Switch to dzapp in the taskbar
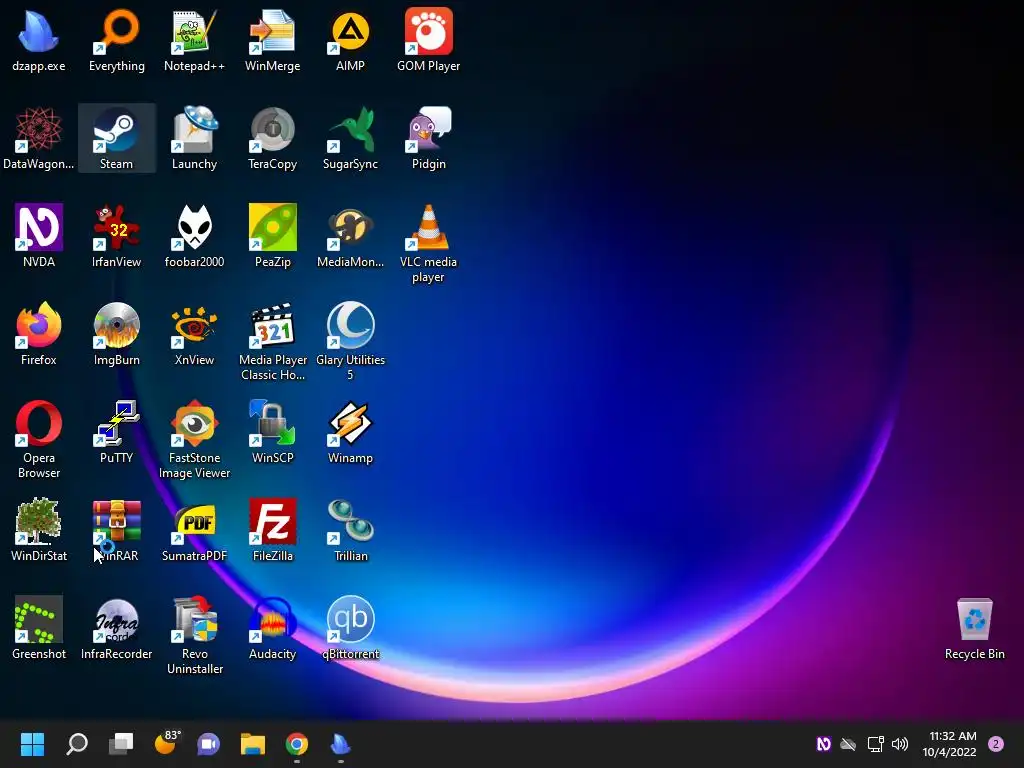Screen dimensions: 1024x768 click(x=340, y=744)
